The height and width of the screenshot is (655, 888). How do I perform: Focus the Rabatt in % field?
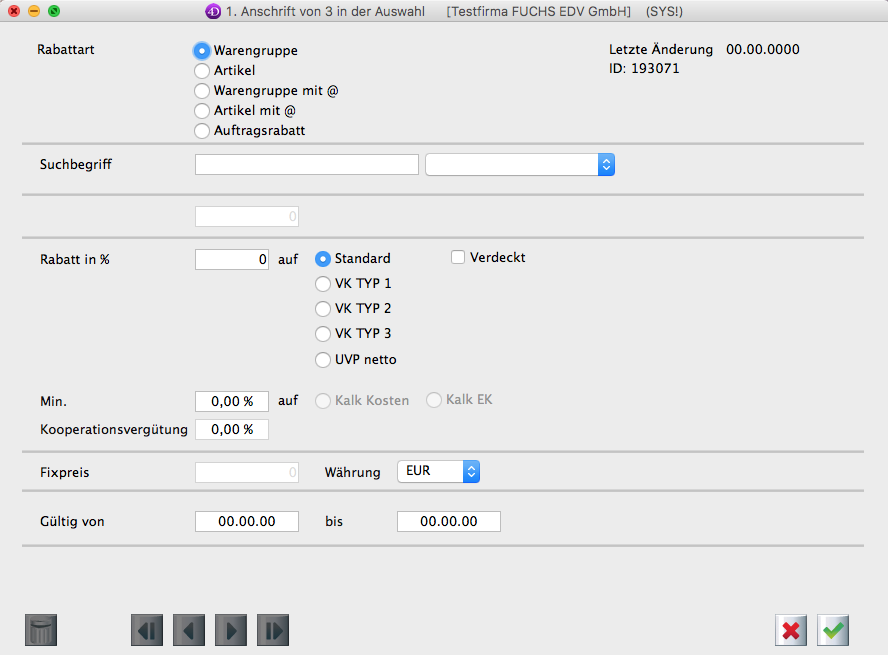coord(232,259)
